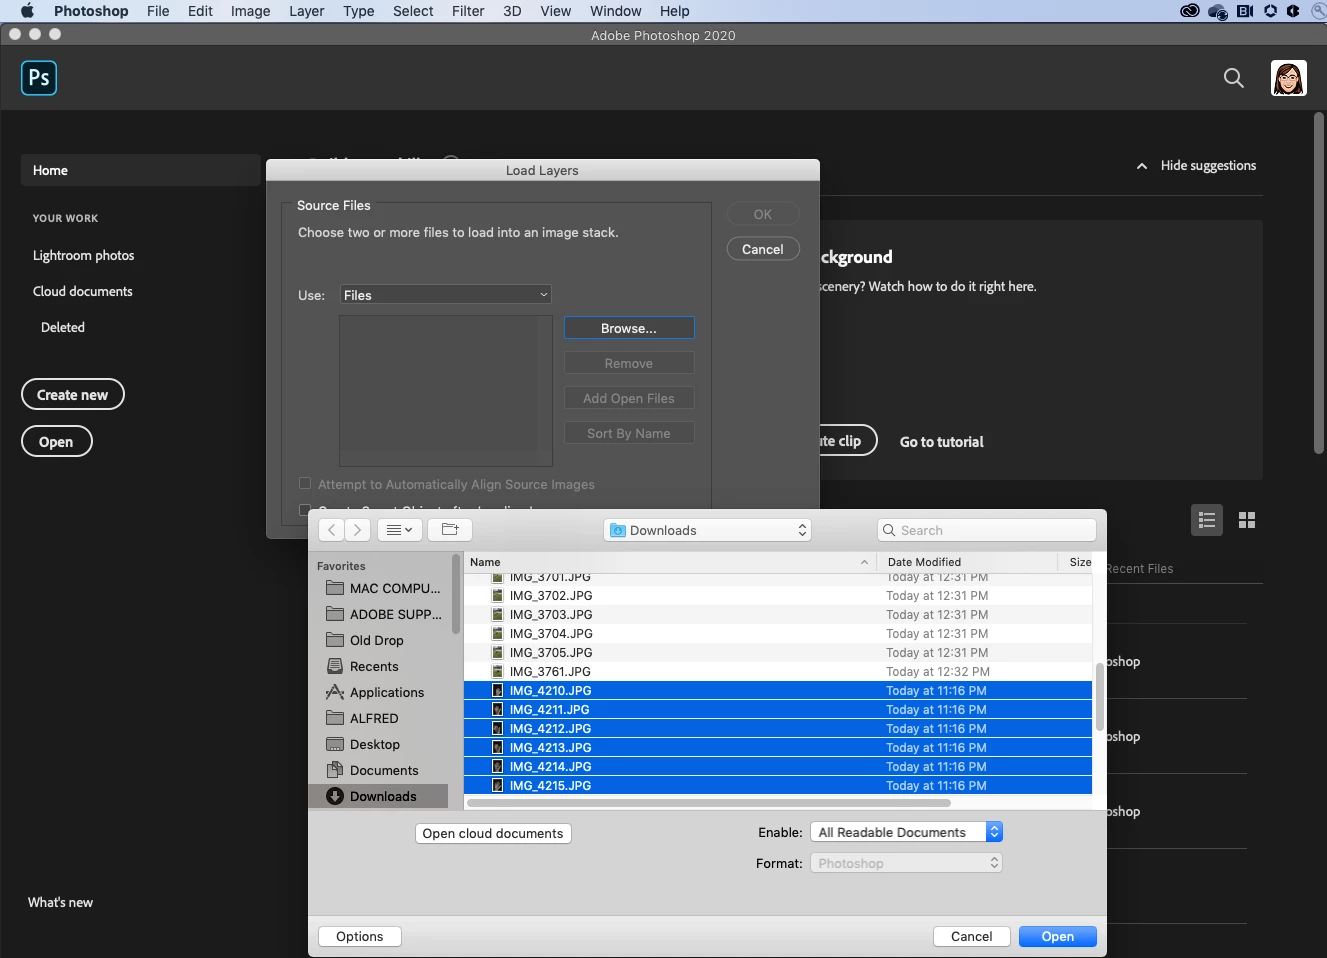
Task: Cancel the file open dialog
Action: tap(972, 936)
